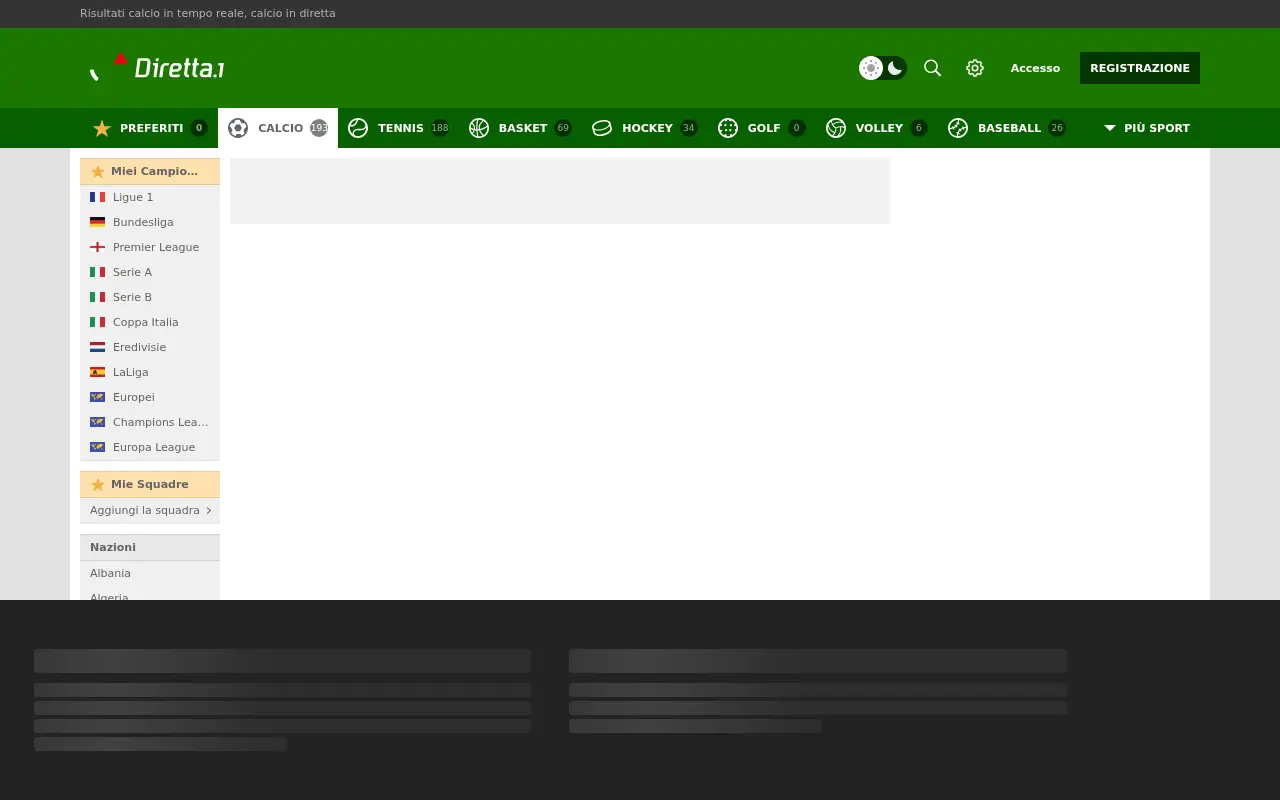Viewport: 1280px width, 800px height.
Task: Toggle the light/dark theme switch
Action: click(883, 68)
